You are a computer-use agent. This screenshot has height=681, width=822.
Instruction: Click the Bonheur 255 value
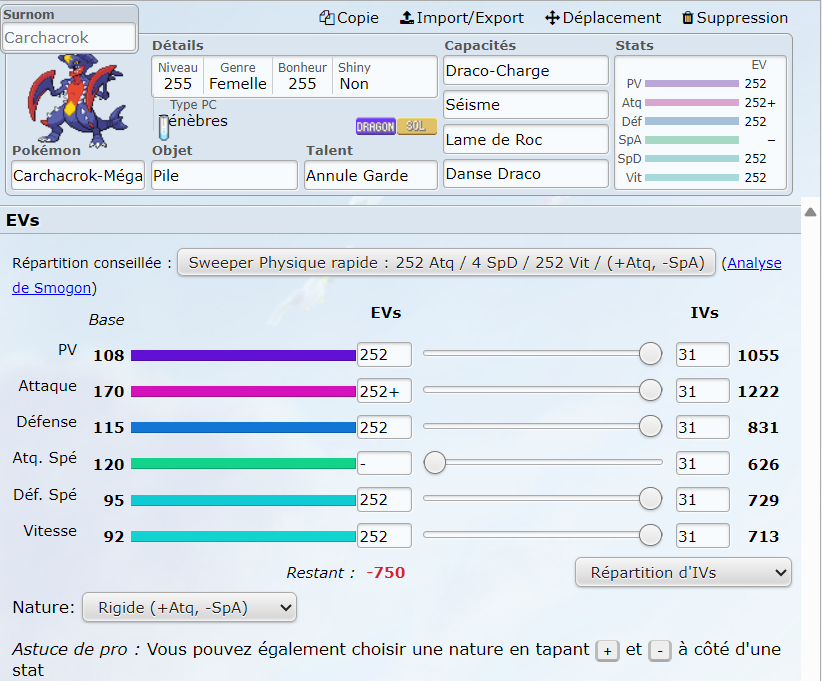(302, 84)
